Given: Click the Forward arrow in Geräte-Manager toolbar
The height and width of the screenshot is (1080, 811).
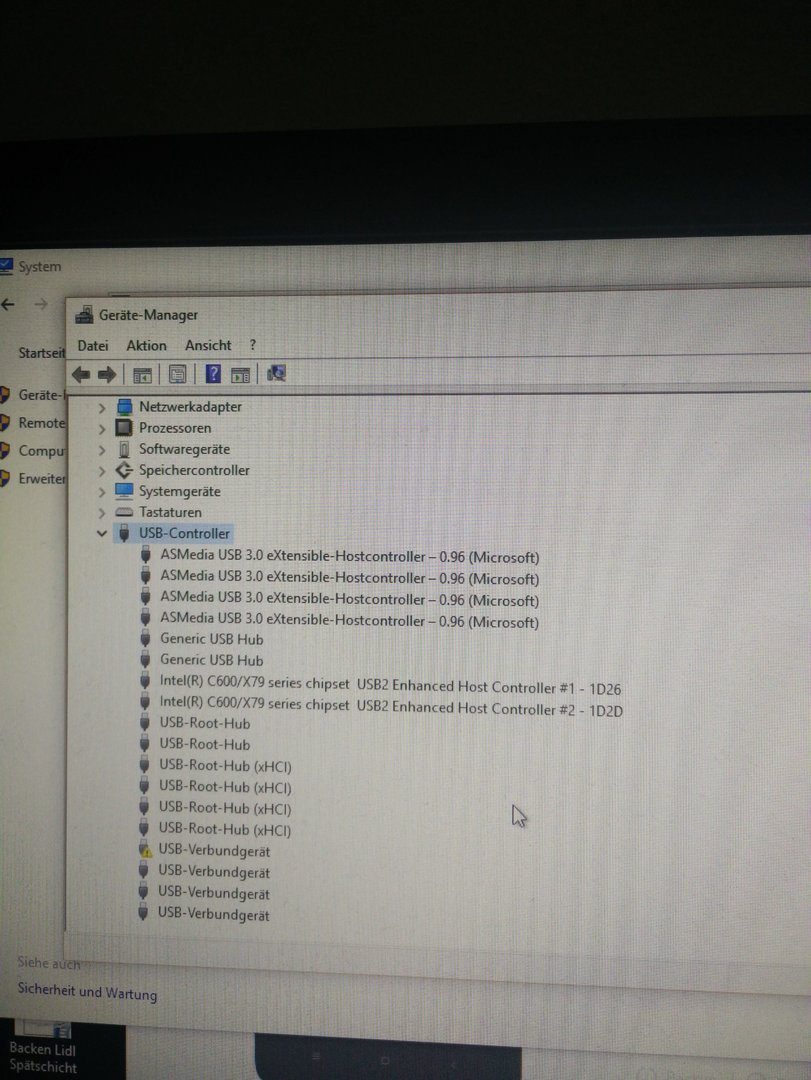Looking at the screenshot, I should (107, 375).
